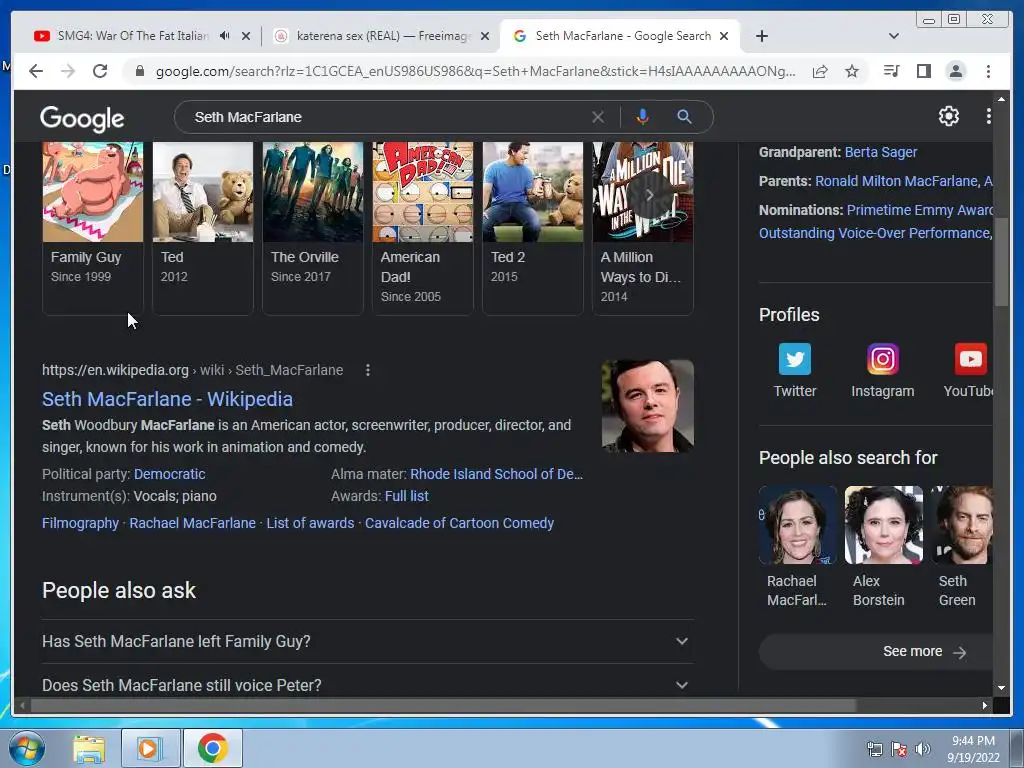Follow the Democratic political party link
1024x768 pixels.
pyautogui.click(x=169, y=474)
